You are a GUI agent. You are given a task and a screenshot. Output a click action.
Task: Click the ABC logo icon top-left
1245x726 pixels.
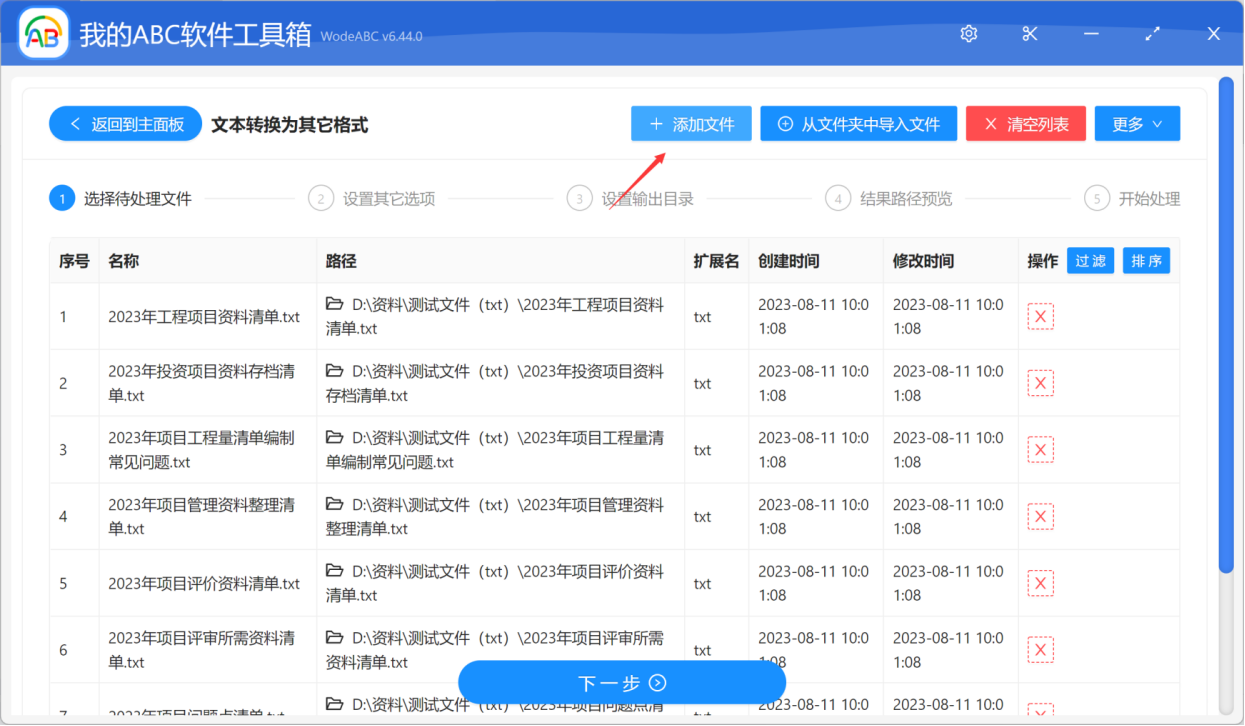(x=42, y=33)
